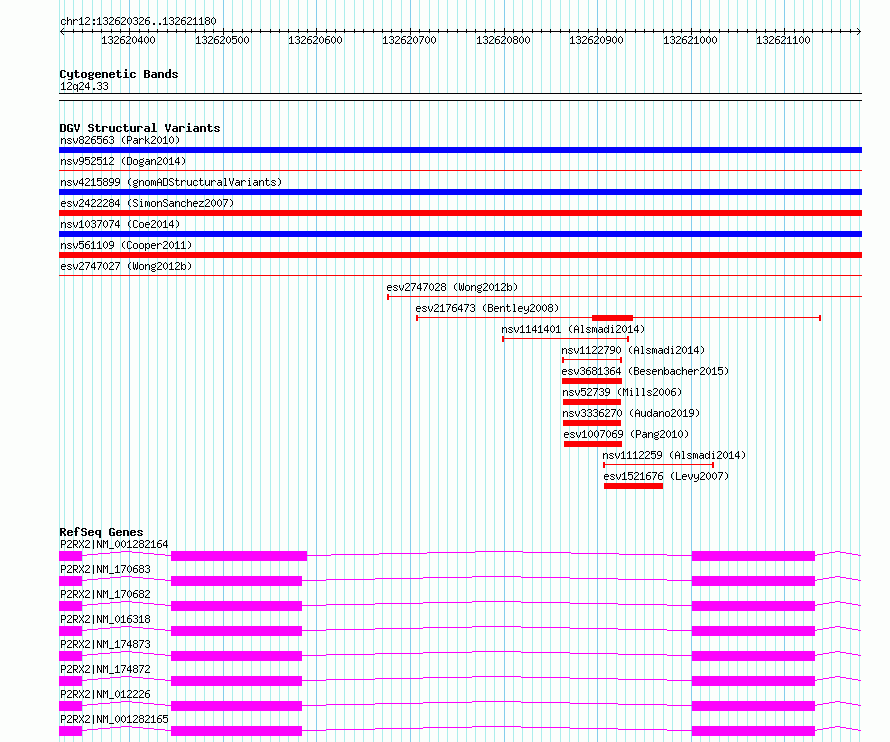Click the nsv1141401 thin red feature line

pos(565,339)
